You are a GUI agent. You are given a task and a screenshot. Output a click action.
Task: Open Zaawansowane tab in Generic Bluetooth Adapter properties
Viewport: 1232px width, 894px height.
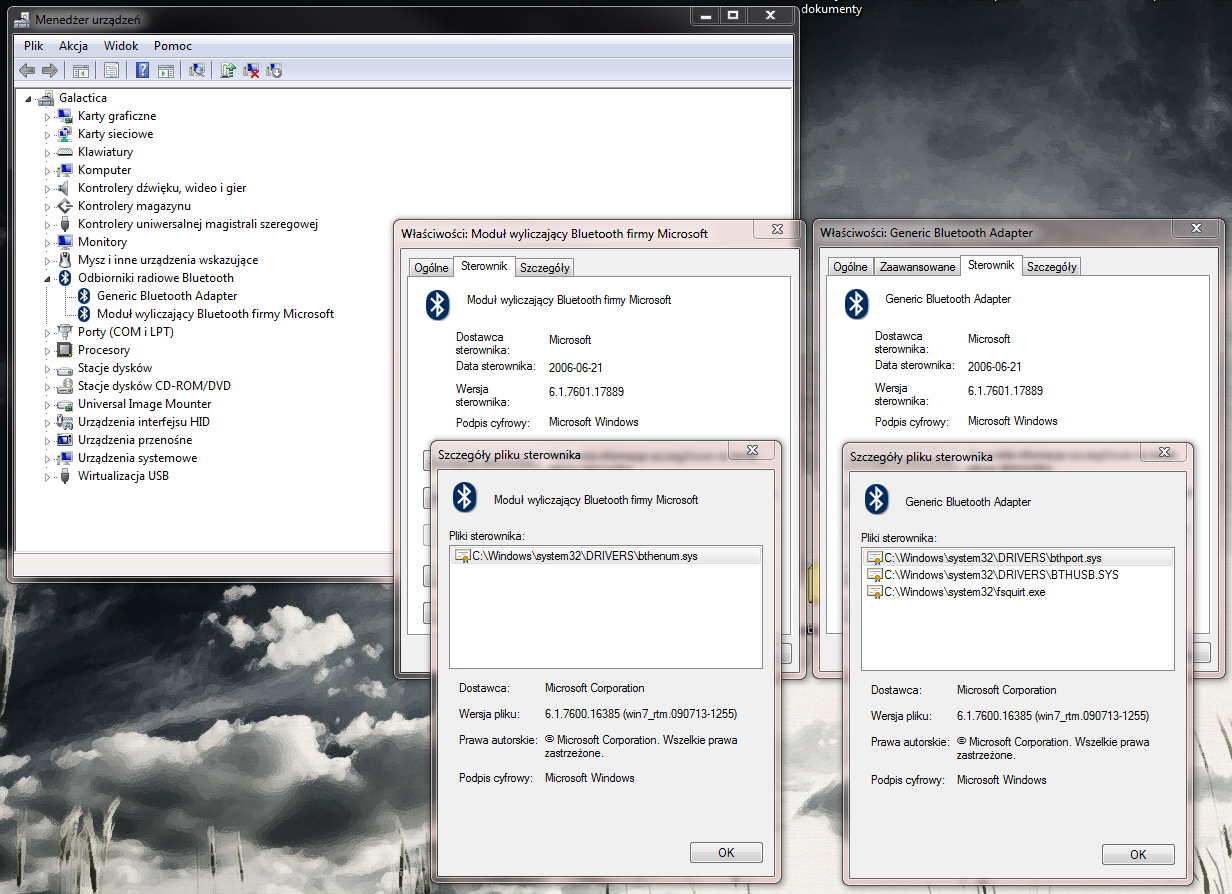pos(916,267)
